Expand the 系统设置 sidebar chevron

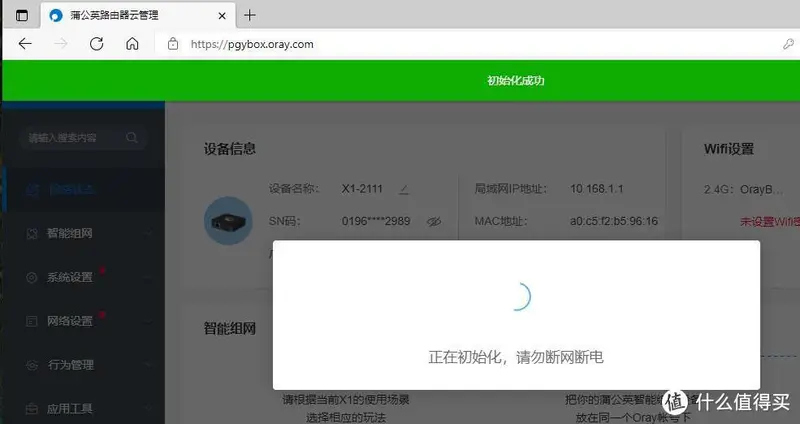[148, 277]
